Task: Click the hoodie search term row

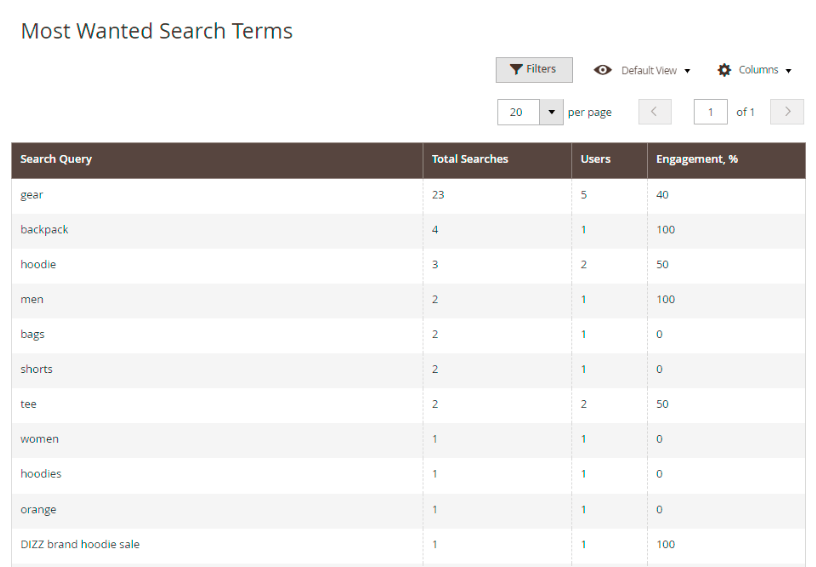Action: [38, 265]
